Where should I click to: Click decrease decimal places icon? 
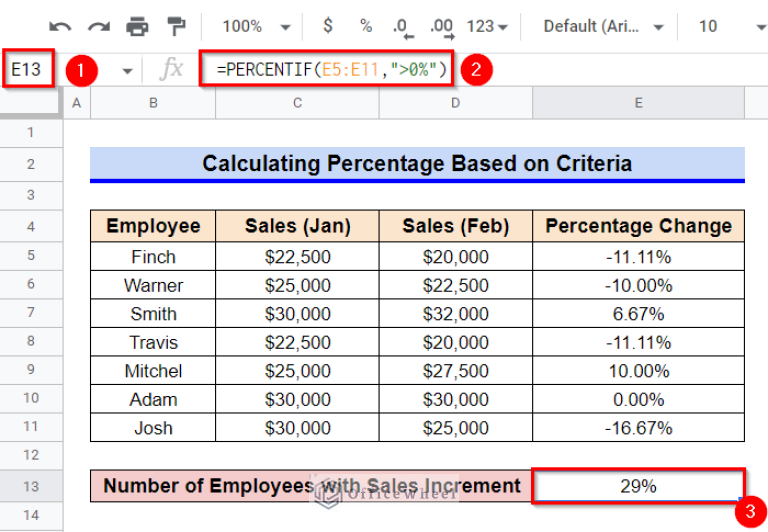coord(401,26)
